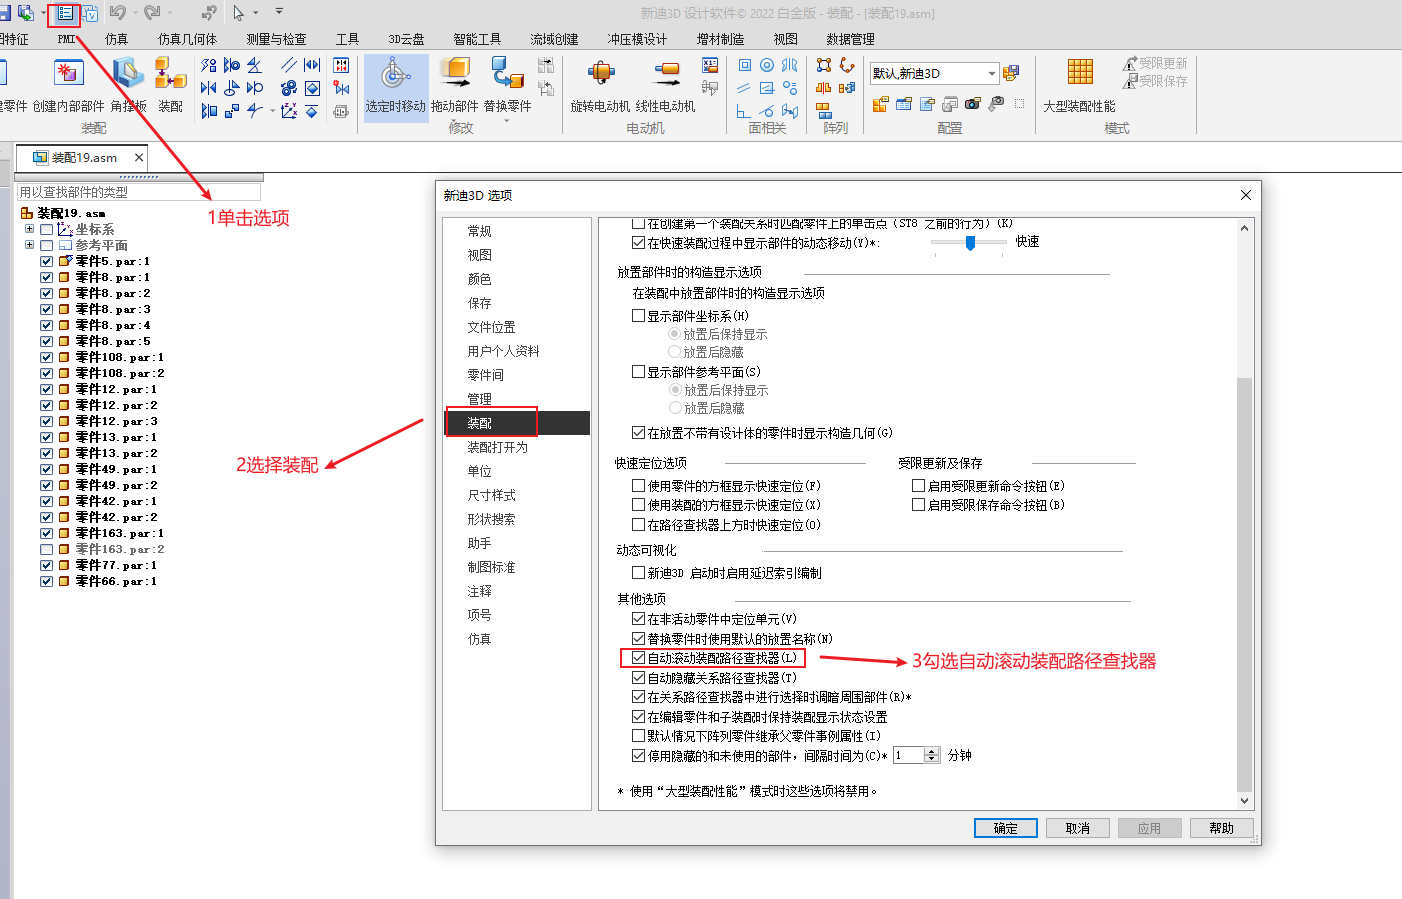Open the 默认,新迪3D configuration dropdown
The width and height of the screenshot is (1402, 899).
click(x=992, y=73)
